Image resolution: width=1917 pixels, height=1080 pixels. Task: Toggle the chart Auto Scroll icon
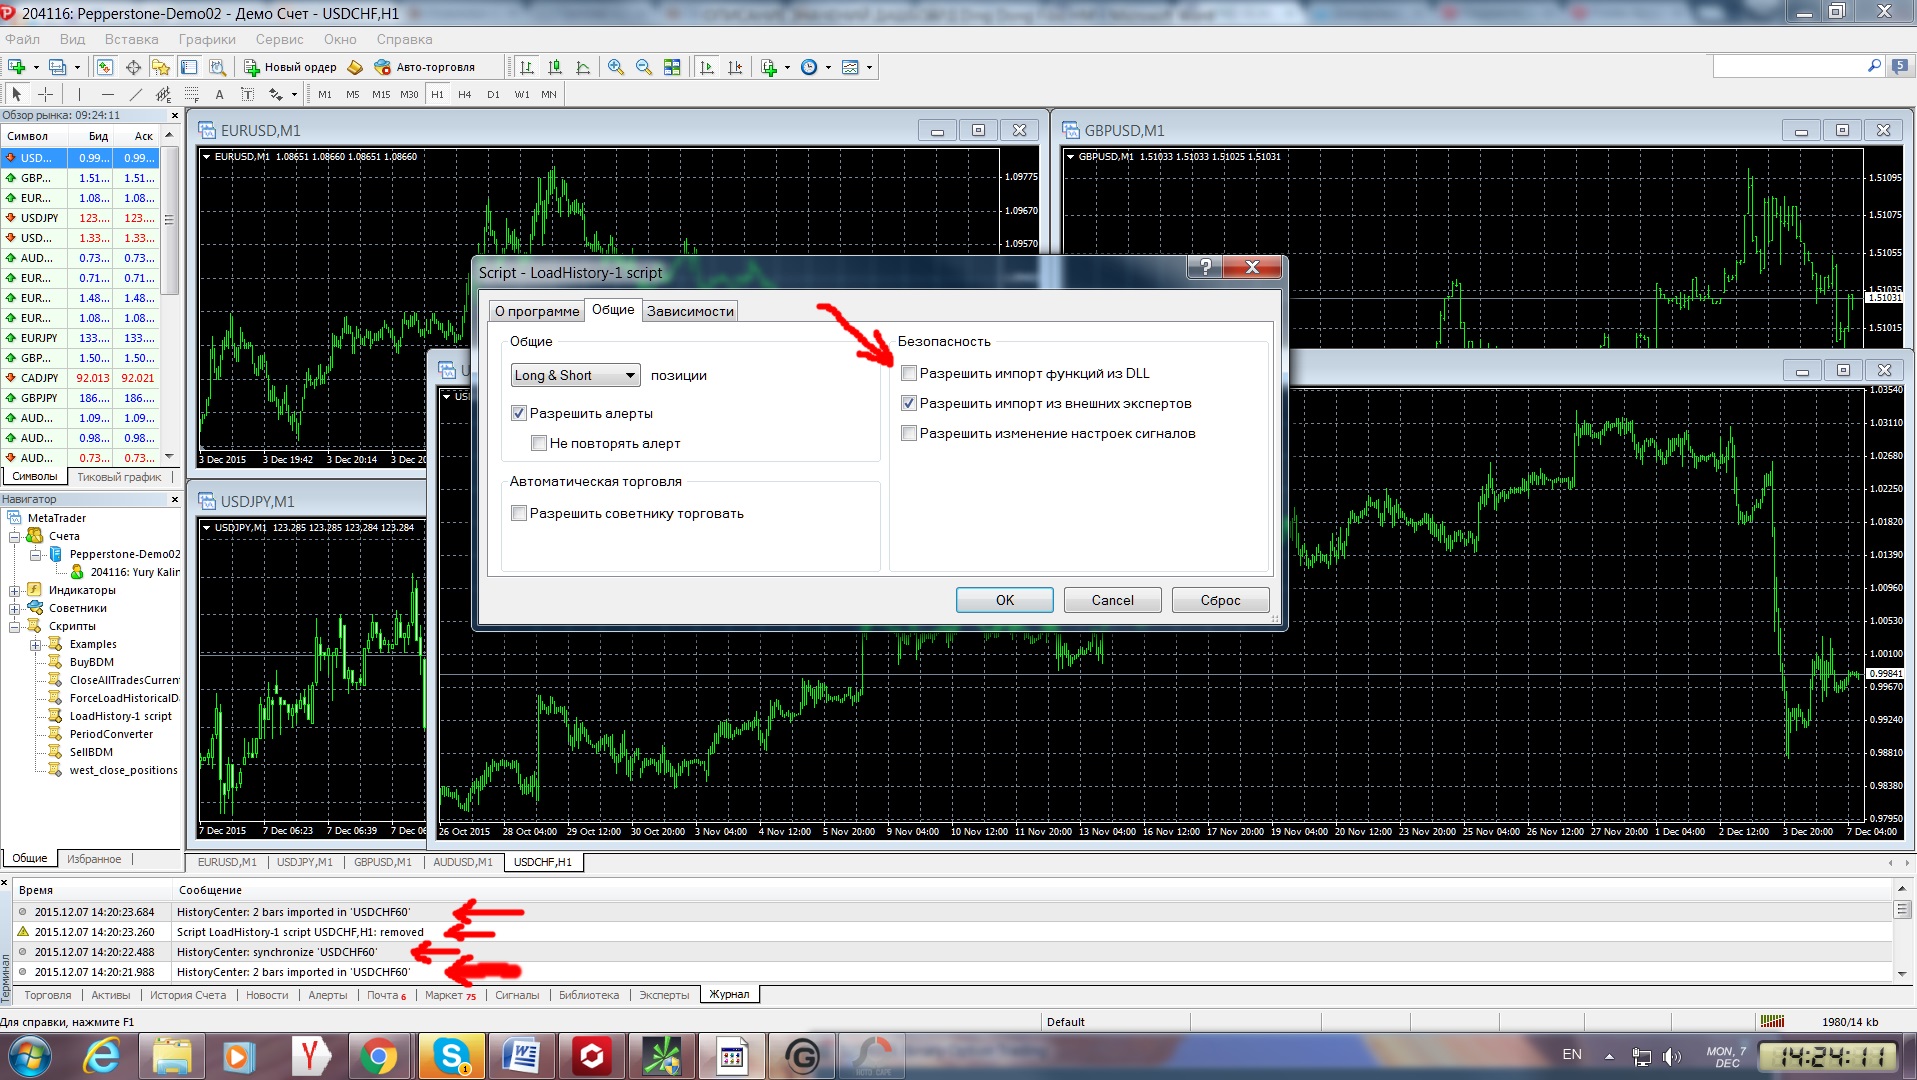pyautogui.click(x=707, y=67)
